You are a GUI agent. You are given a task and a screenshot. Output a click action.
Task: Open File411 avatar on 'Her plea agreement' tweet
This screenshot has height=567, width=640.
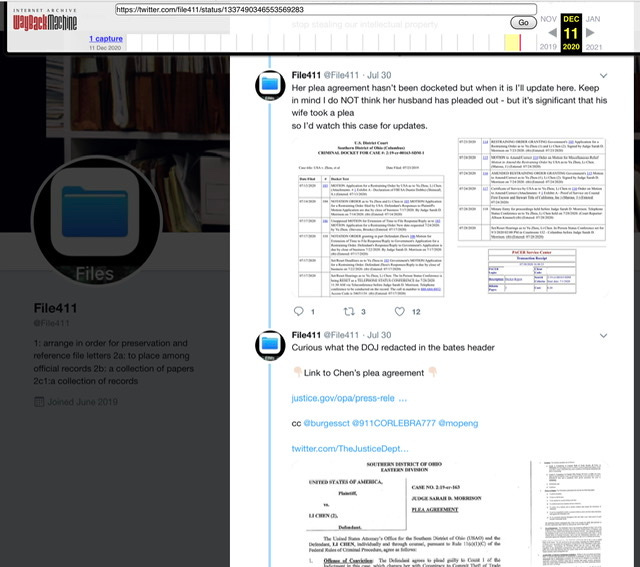270,85
